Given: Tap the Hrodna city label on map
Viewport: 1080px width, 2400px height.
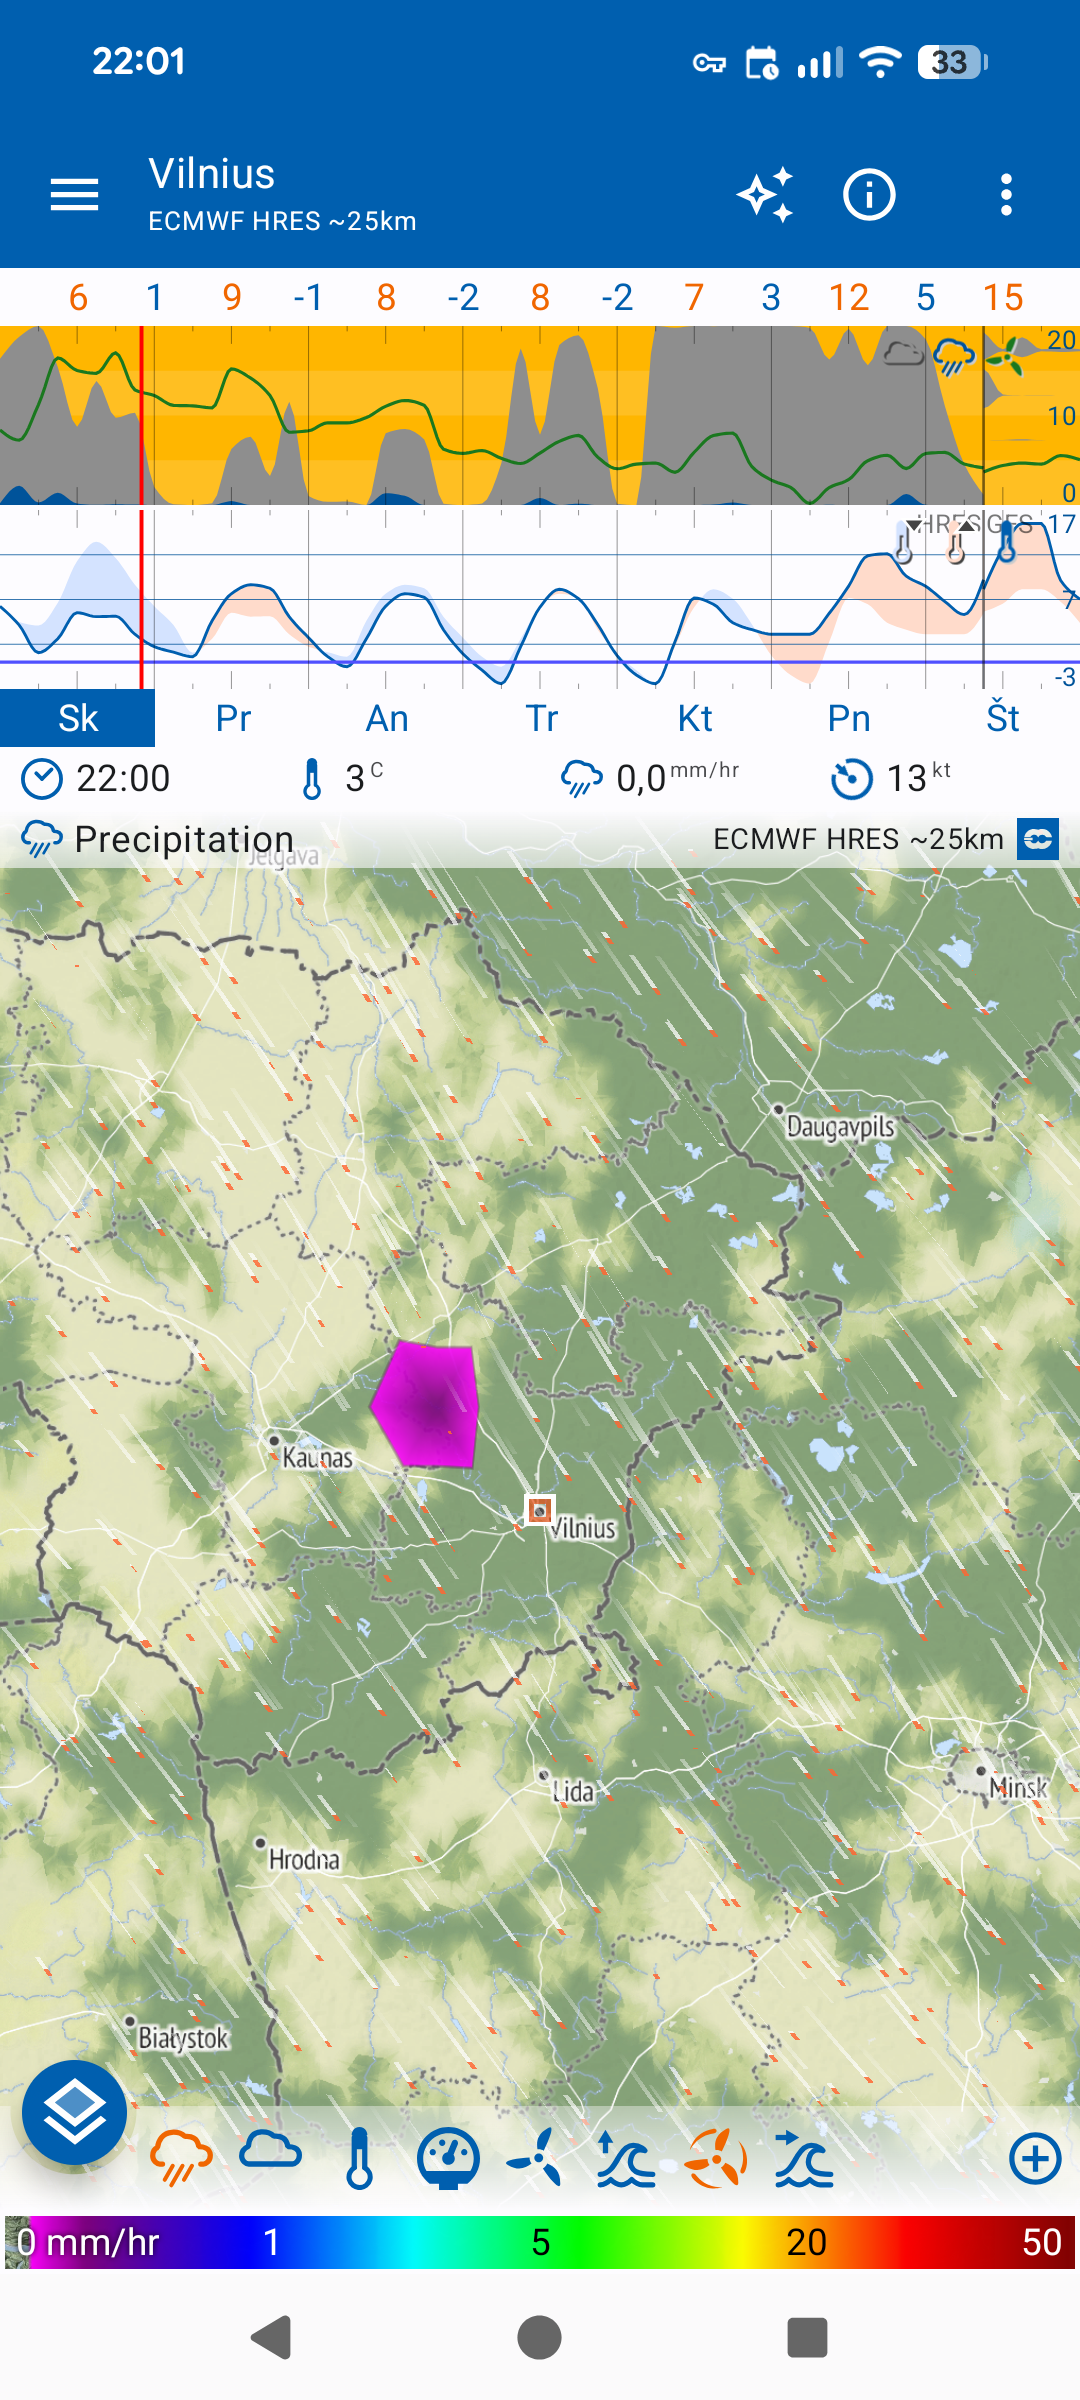Looking at the screenshot, I should (x=304, y=1860).
